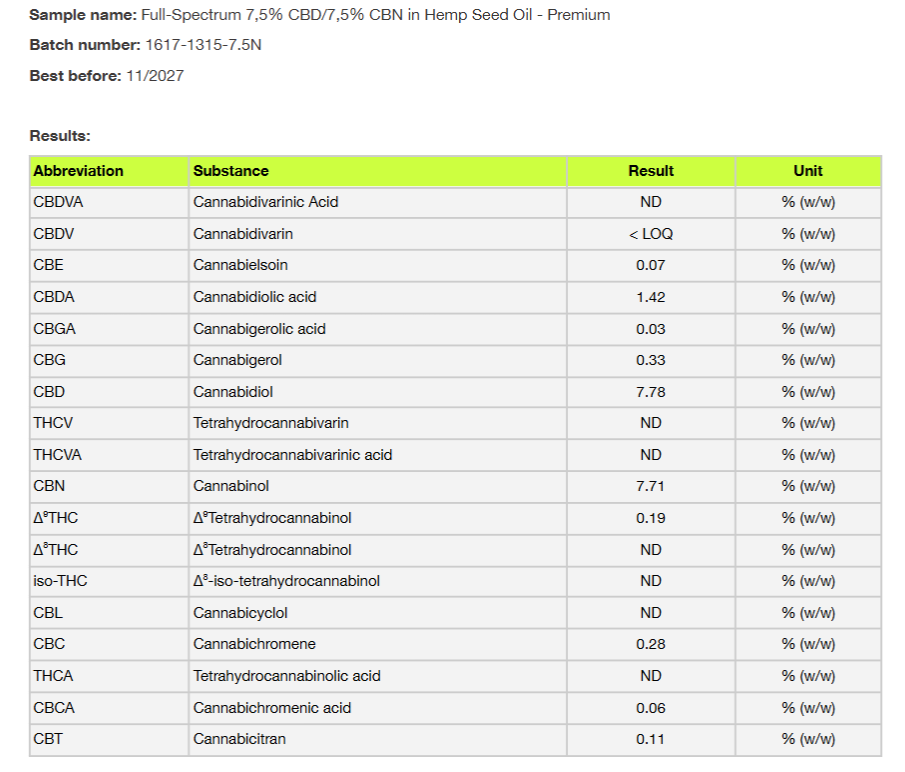905x772 pixels.
Task: Click the Substance column header
Action: click(x=231, y=171)
